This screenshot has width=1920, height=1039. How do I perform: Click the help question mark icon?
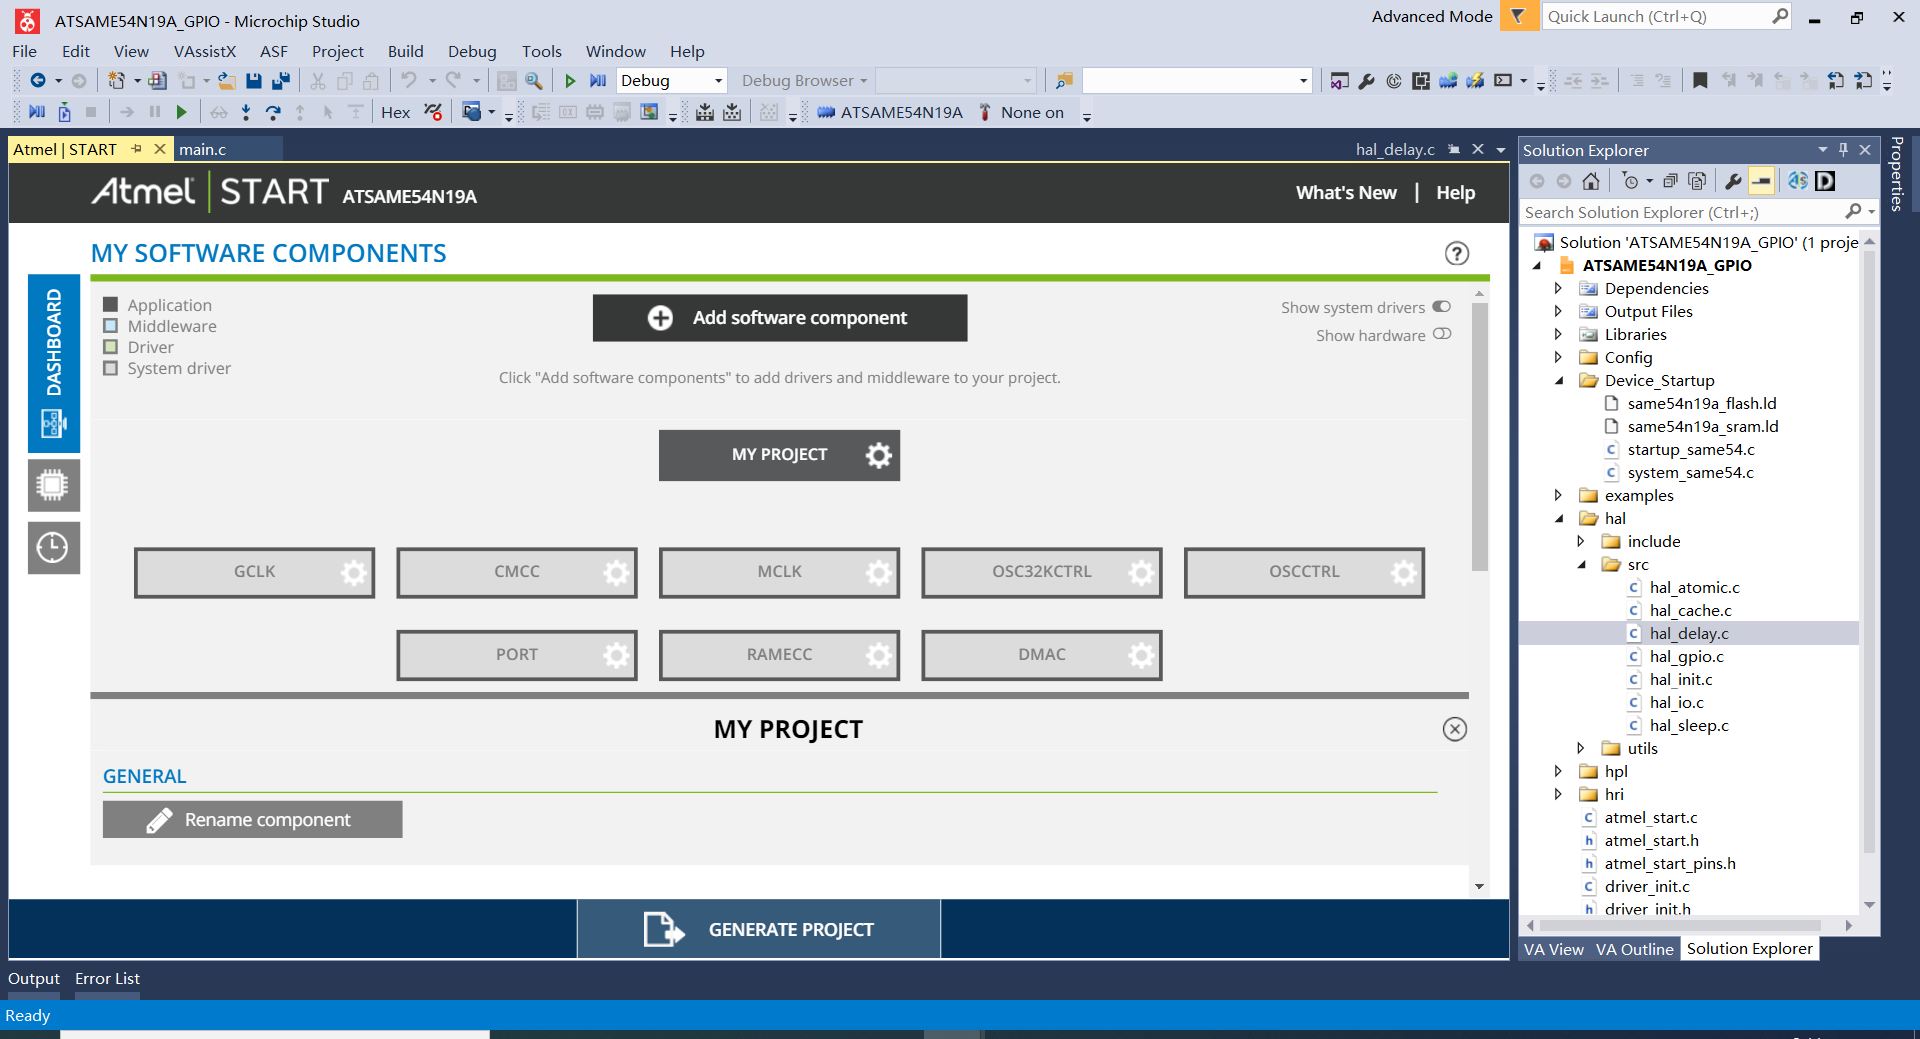pos(1457,254)
